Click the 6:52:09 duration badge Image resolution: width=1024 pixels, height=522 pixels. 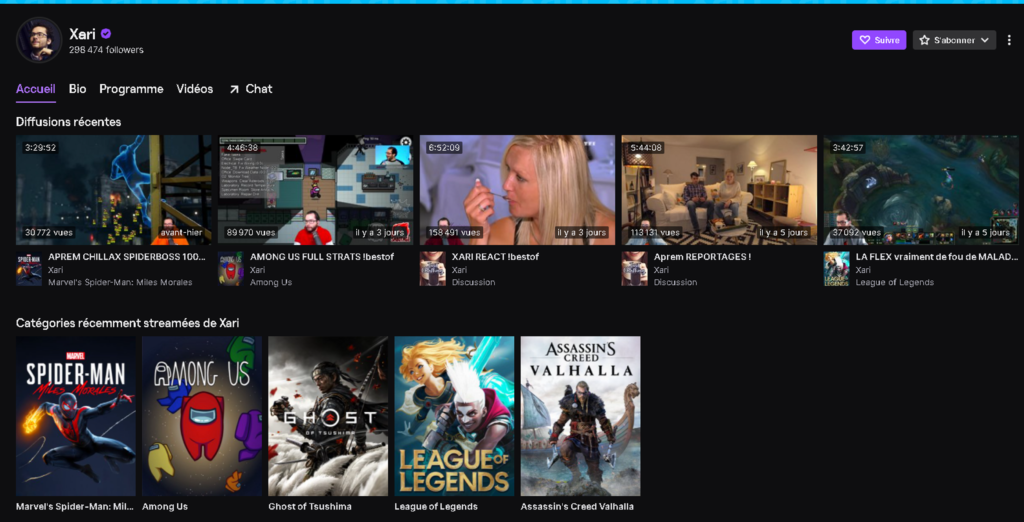click(444, 148)
